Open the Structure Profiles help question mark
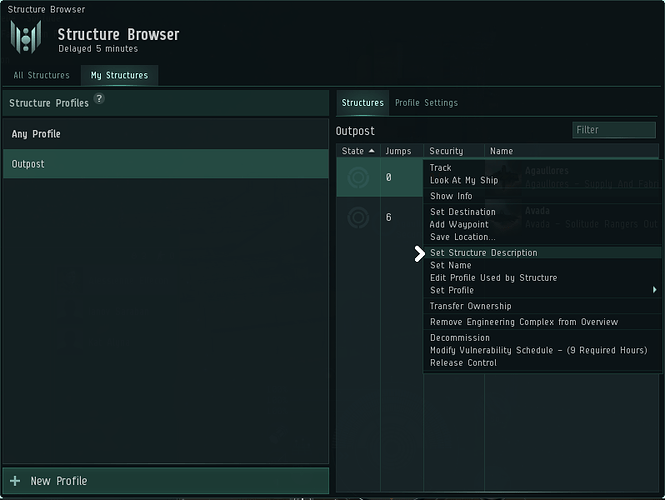Viewport: 665px width, 500px height. [99, 98]
